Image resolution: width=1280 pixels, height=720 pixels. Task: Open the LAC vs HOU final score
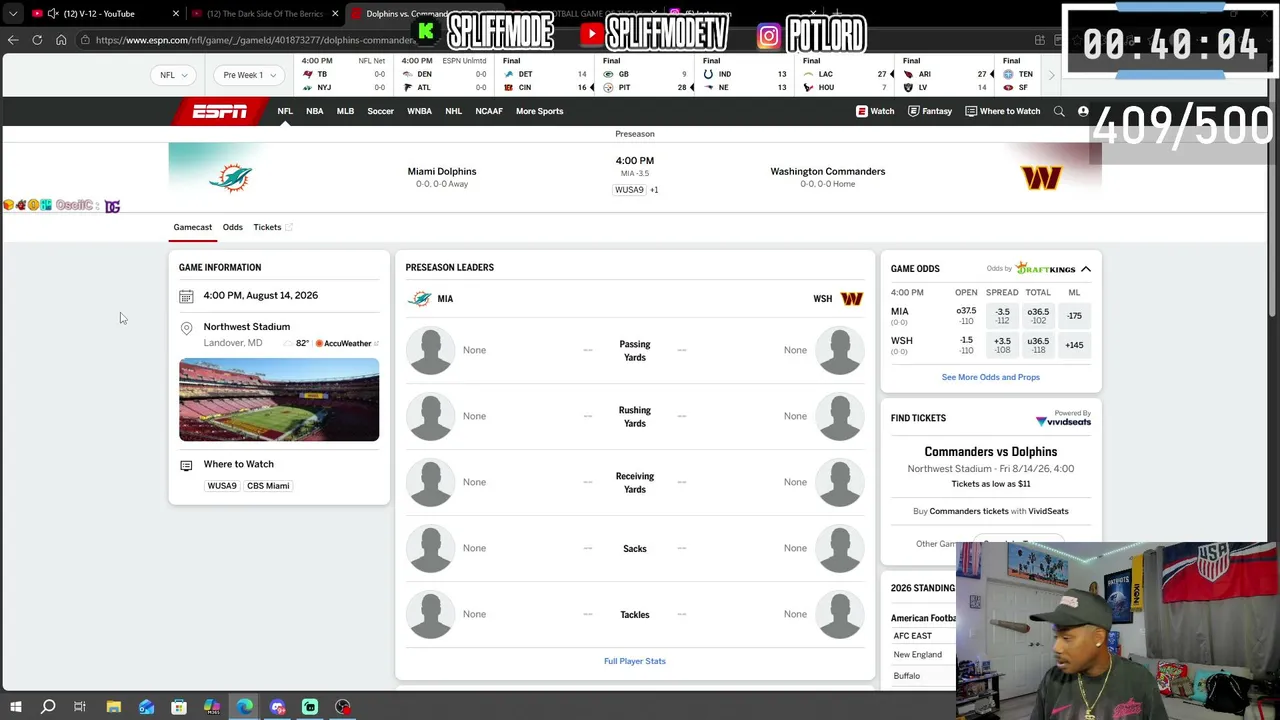843,75
